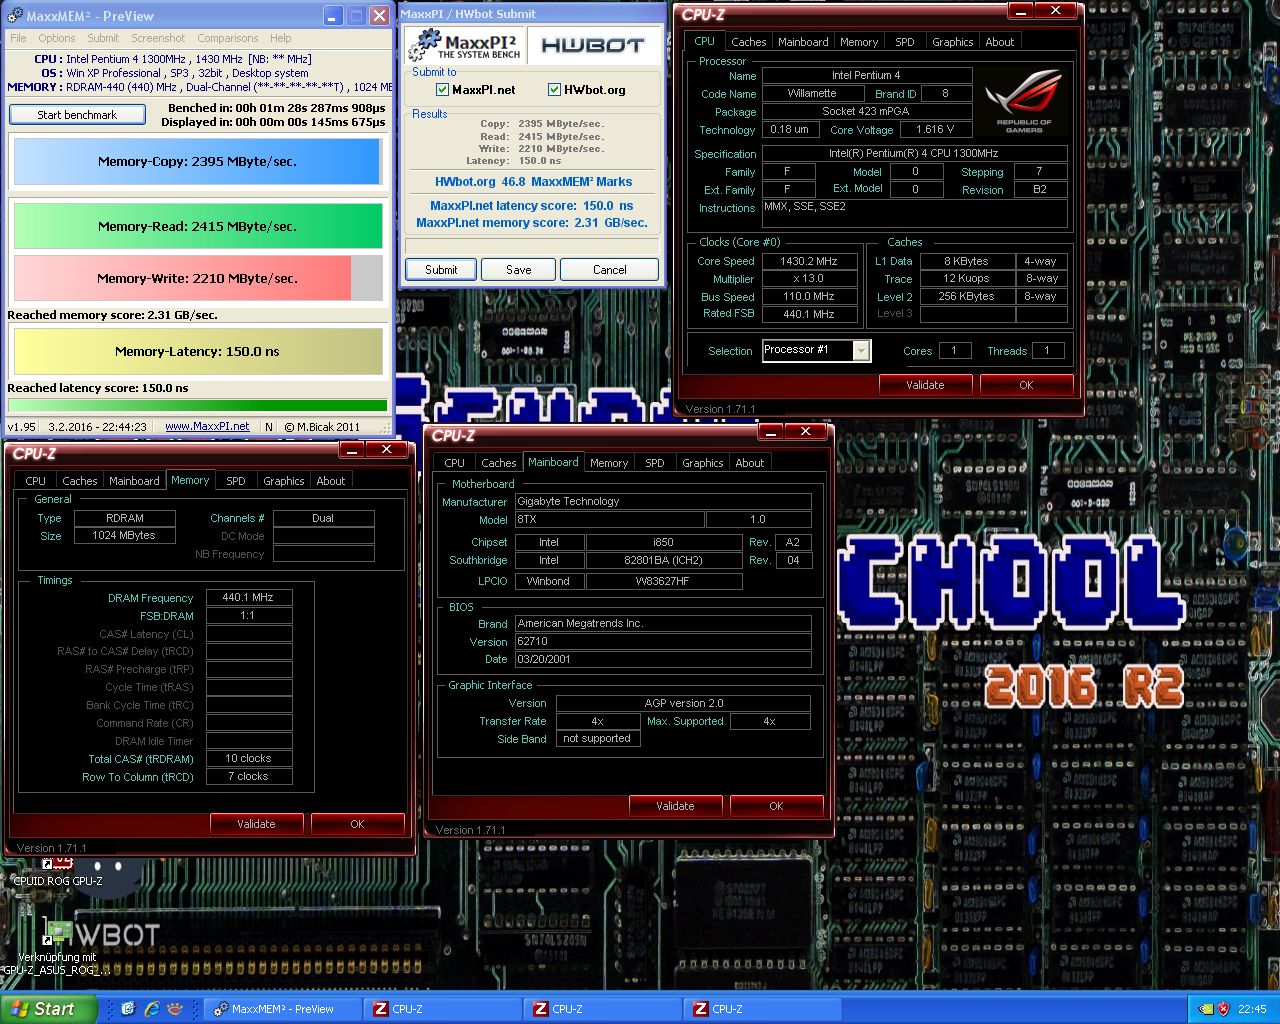Click the Manufacturer Gigabyte Technology field
The image size is (1280, 1024).
(x=663, y=501)
